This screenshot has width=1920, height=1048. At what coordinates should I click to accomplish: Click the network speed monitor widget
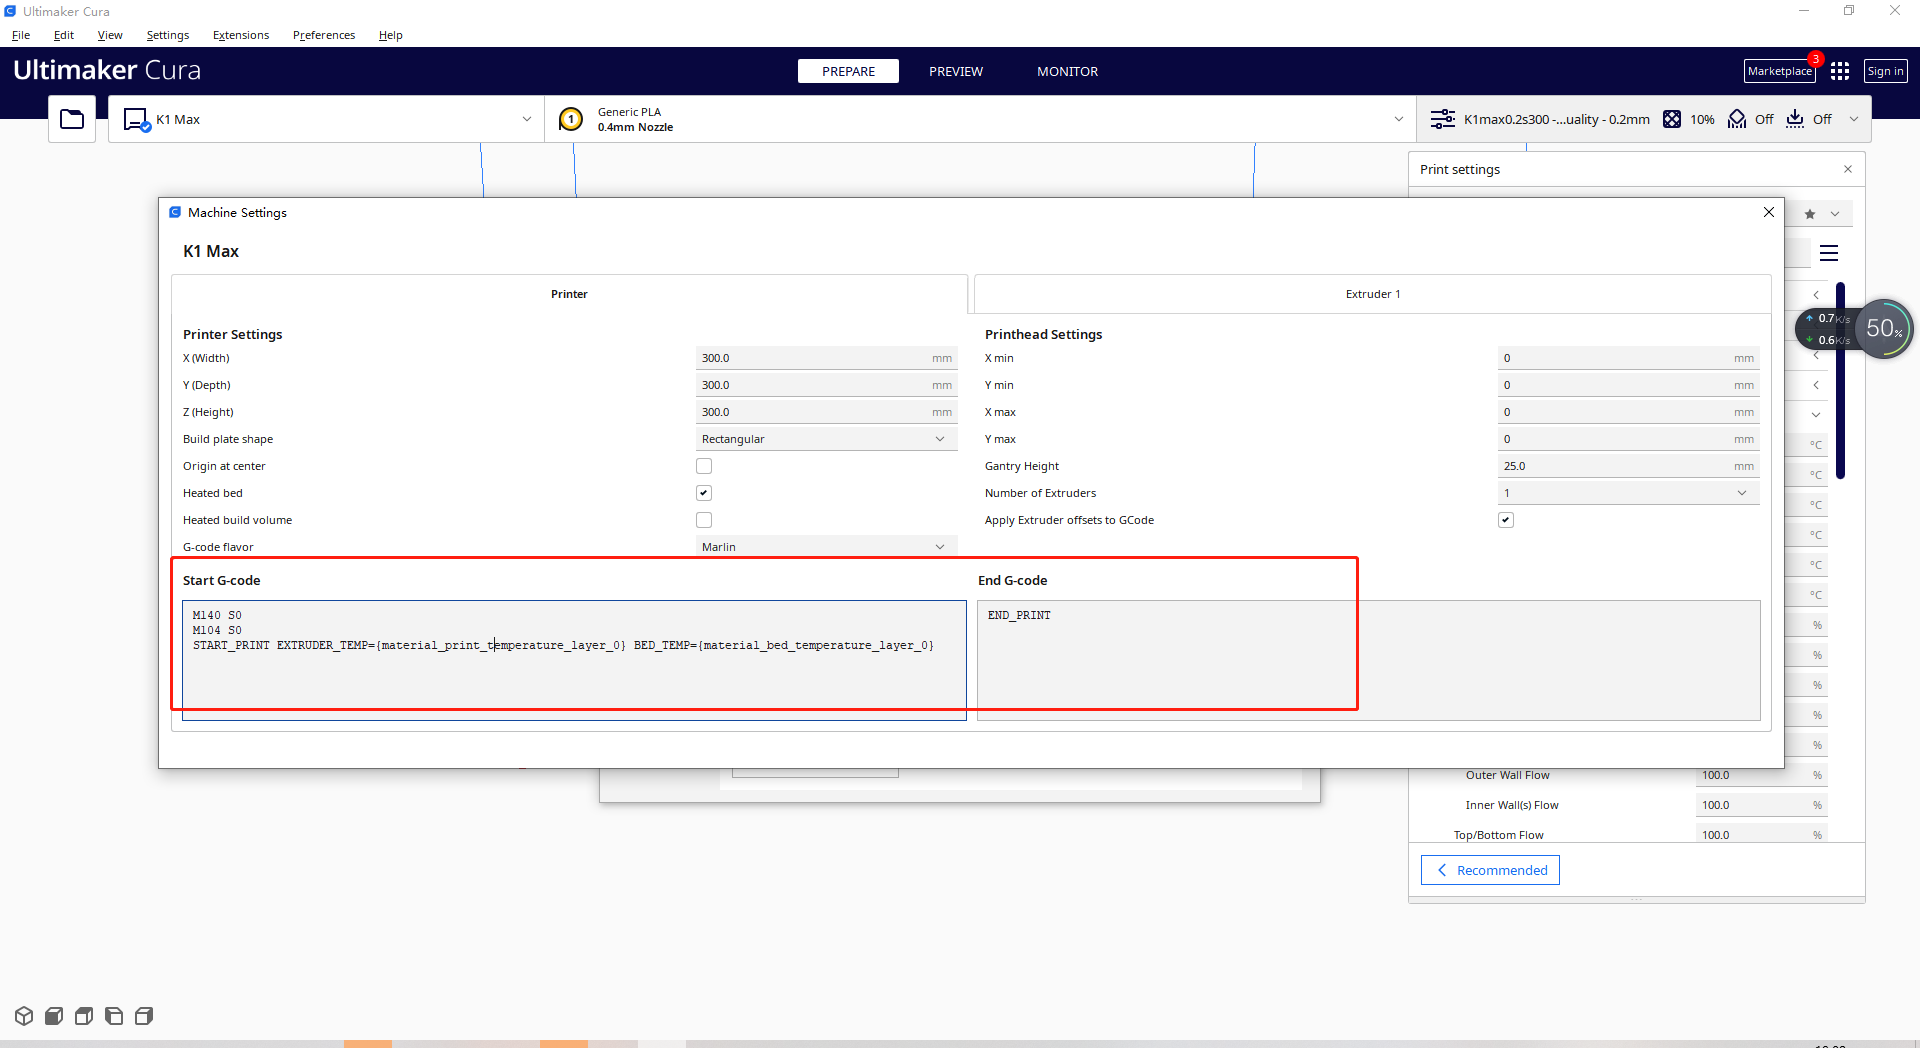pos(1855,329)
